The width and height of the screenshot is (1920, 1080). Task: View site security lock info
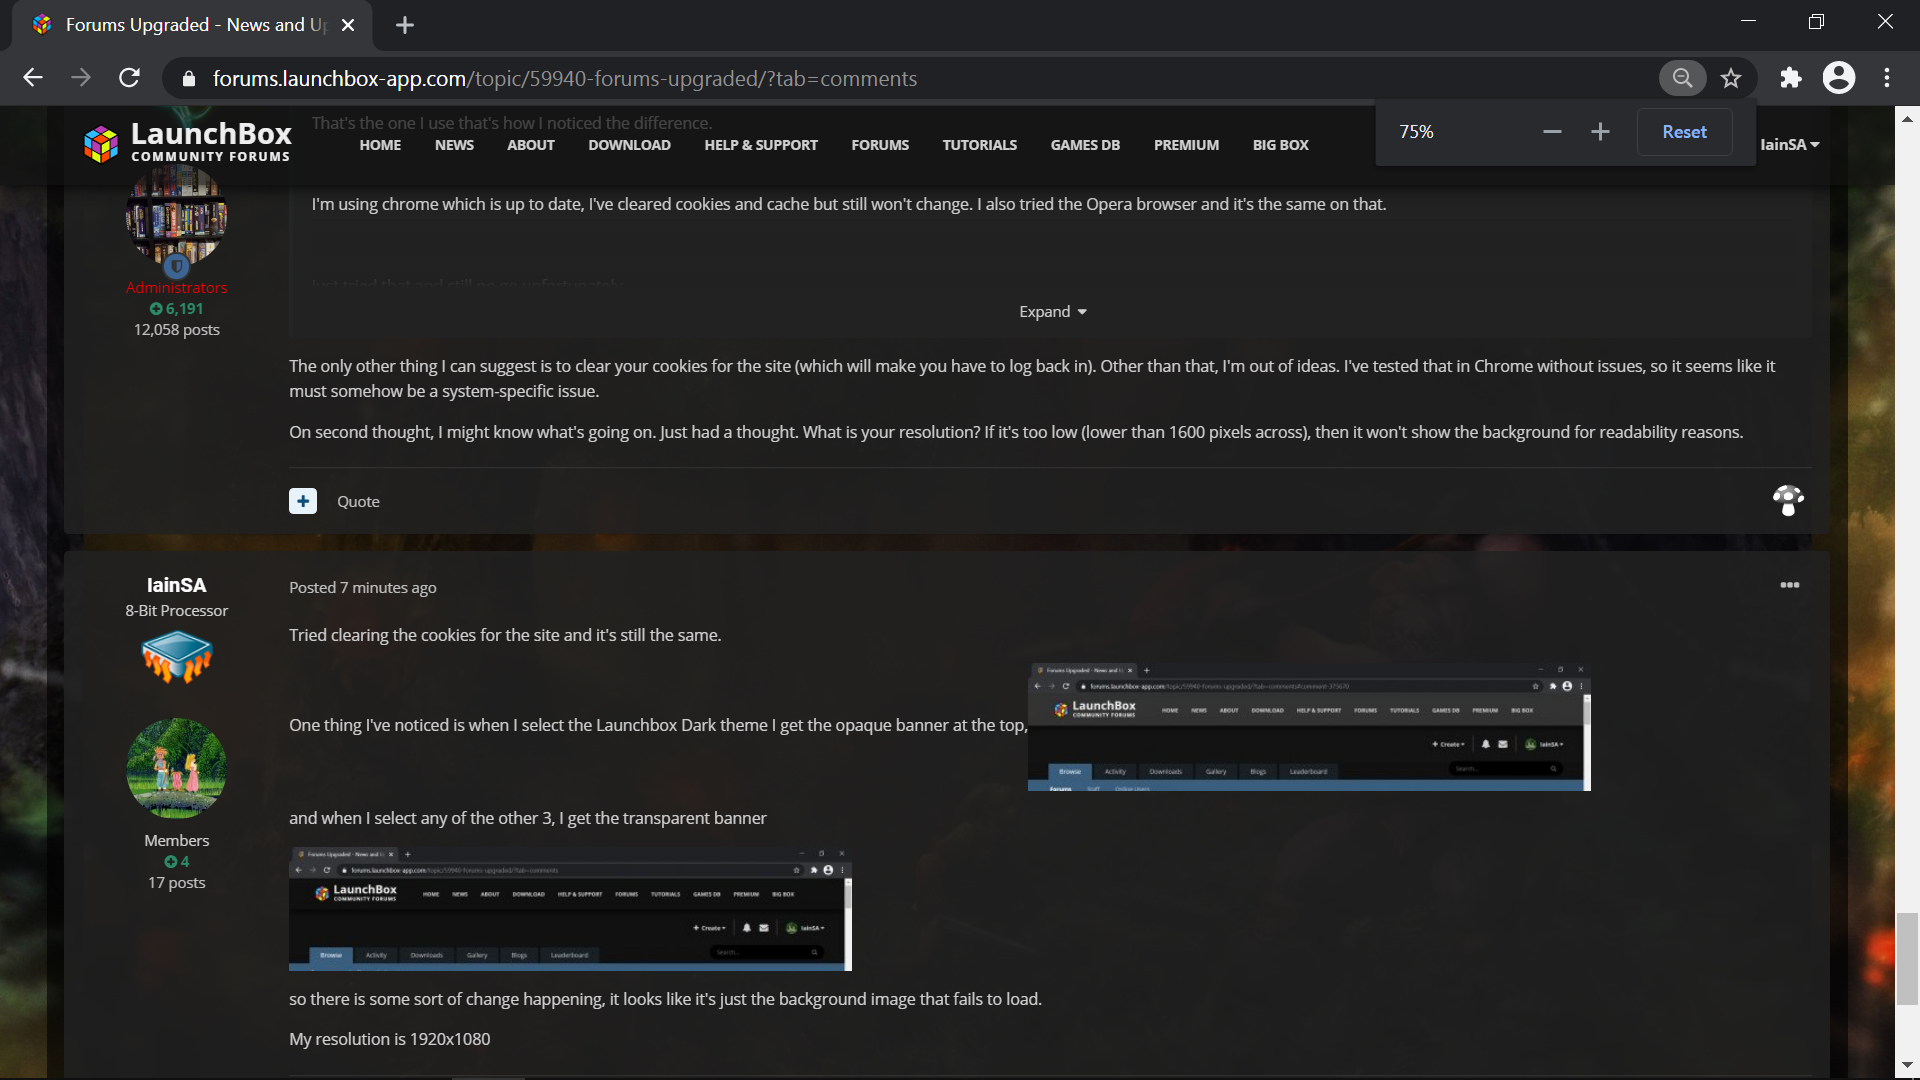click(x=188, y=79)
